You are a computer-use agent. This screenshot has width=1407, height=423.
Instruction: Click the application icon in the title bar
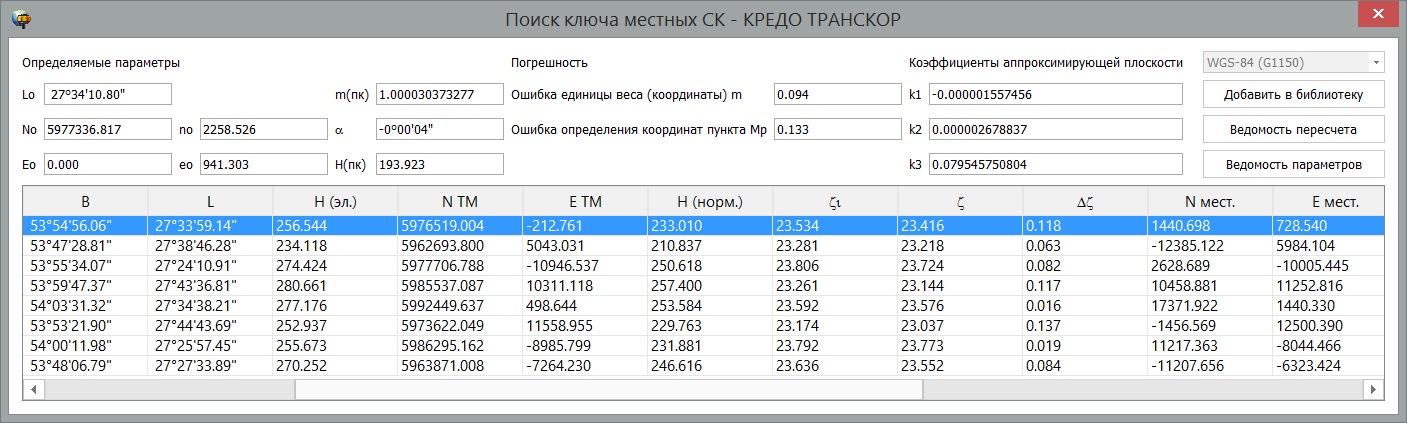(x=20, y=19)
